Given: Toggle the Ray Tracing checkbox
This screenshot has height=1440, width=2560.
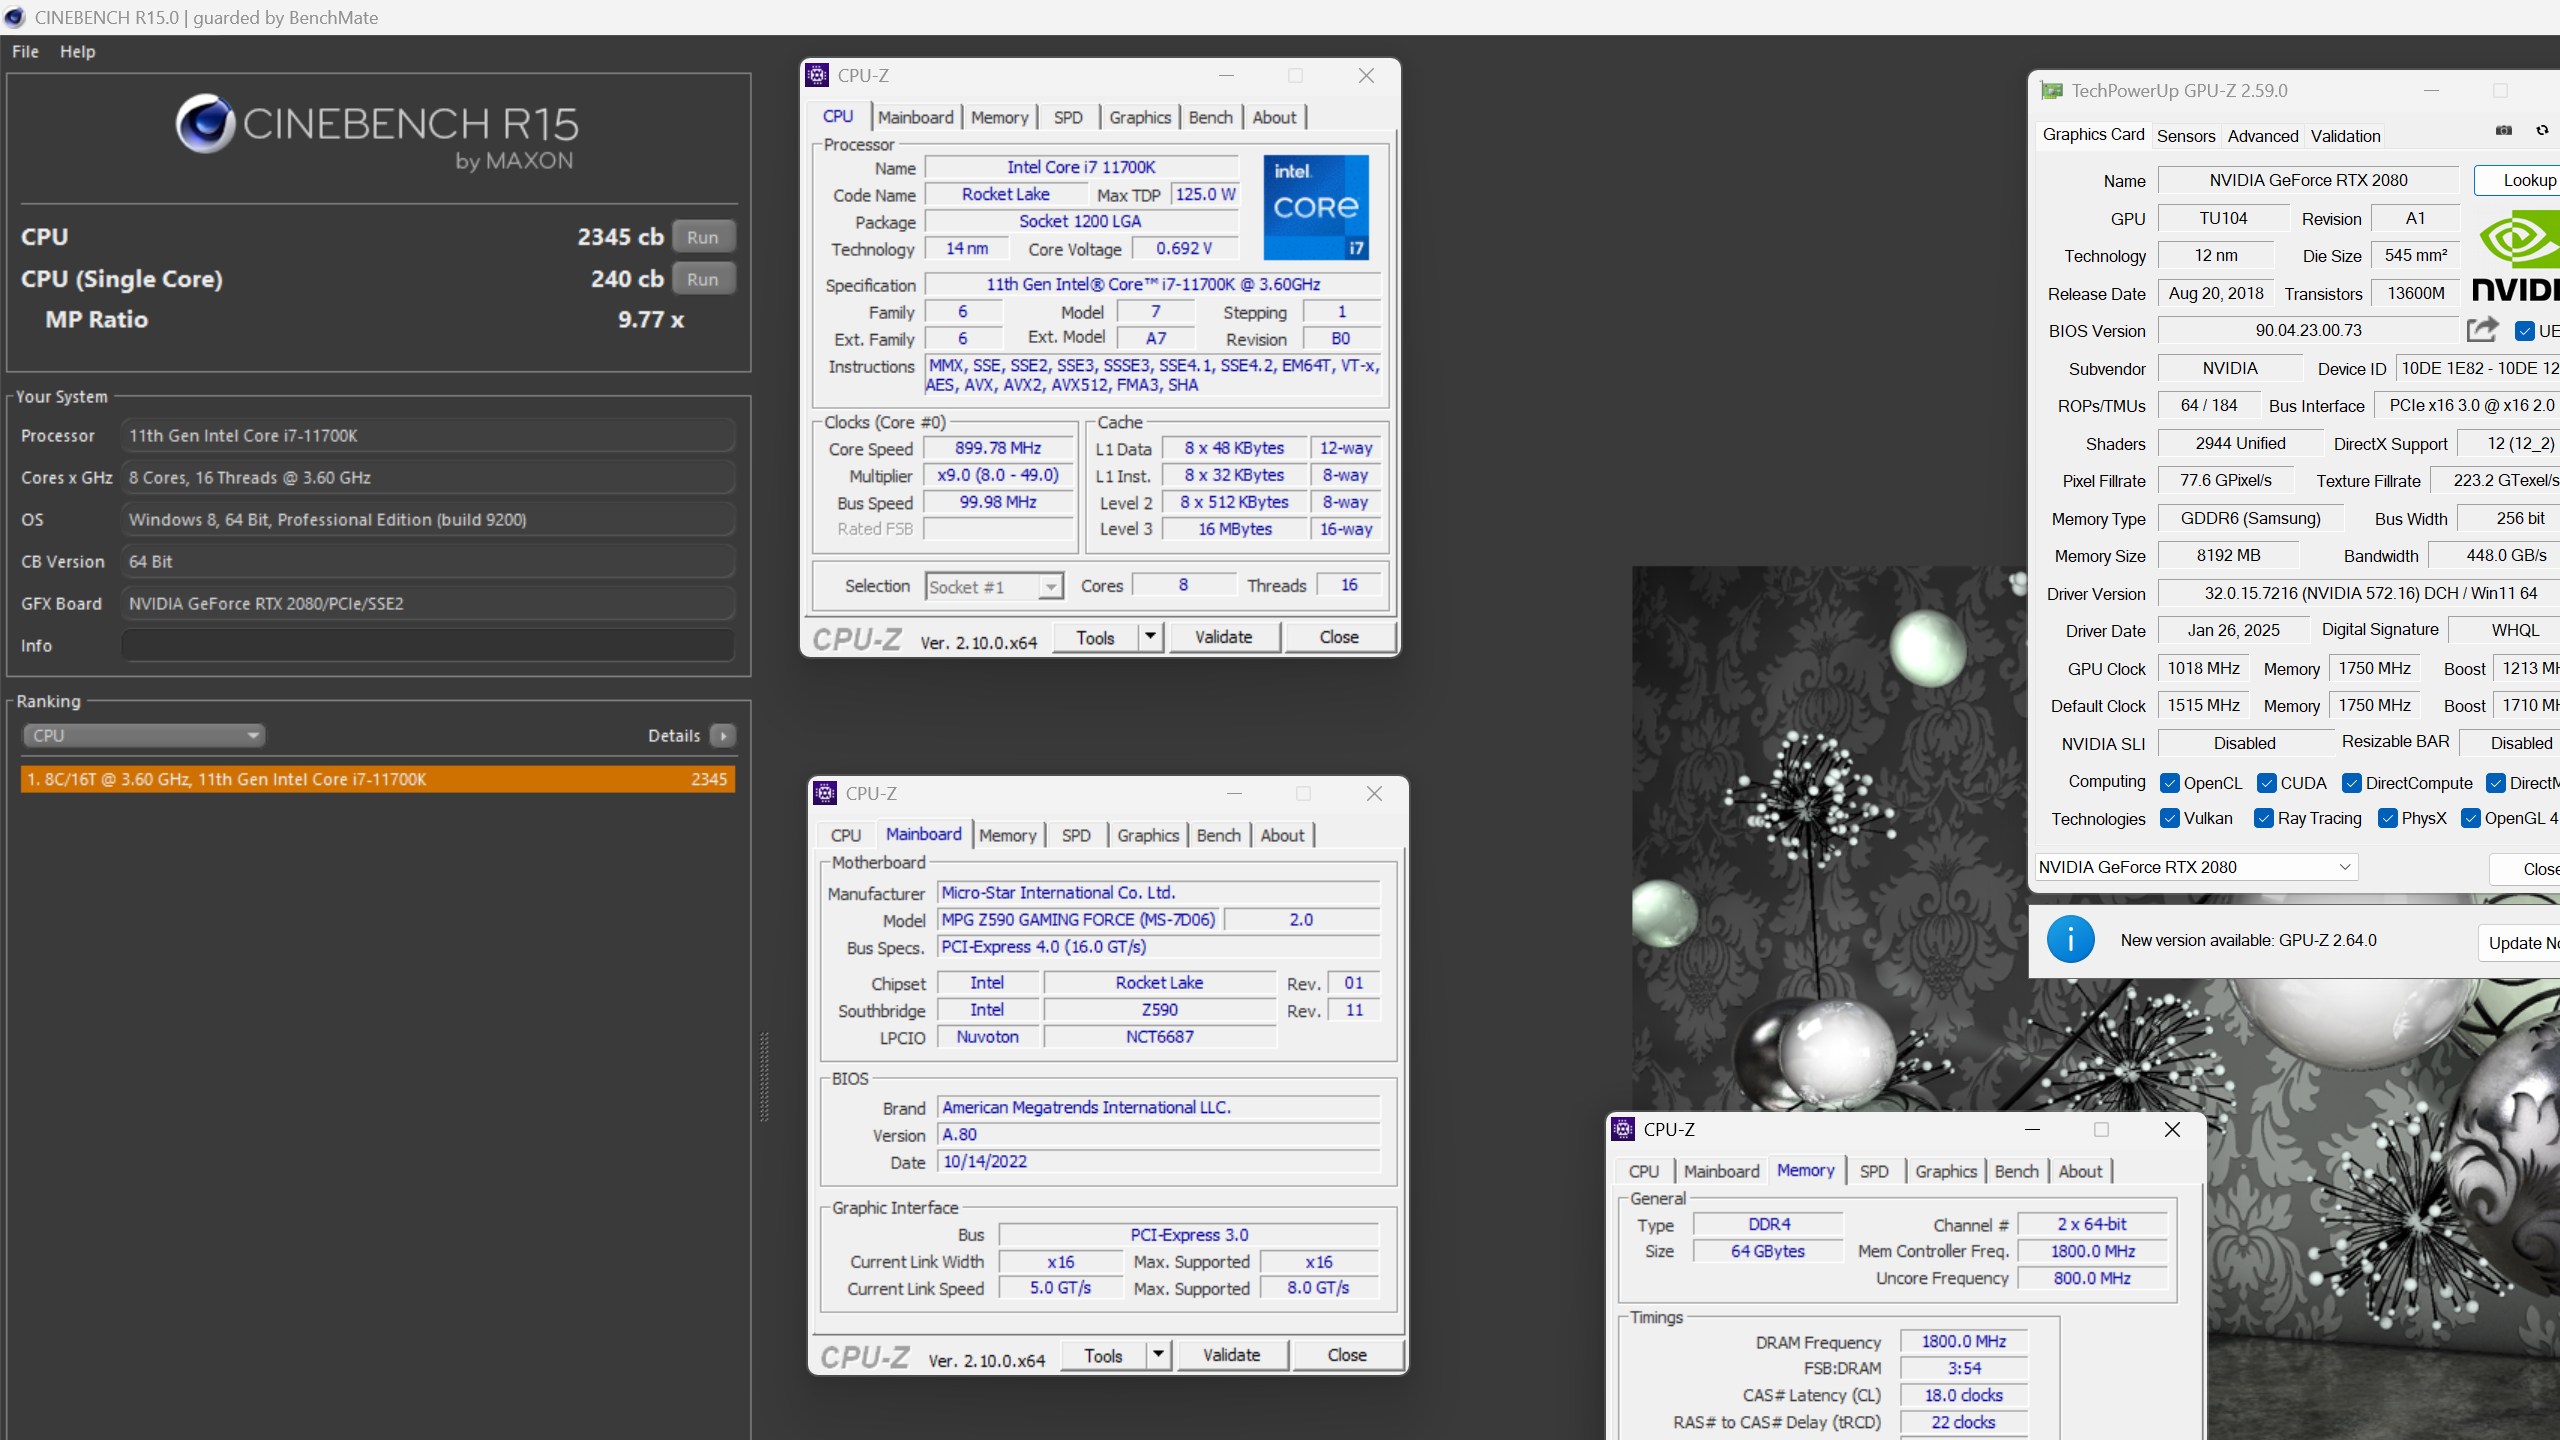Looking at the screenshot, I should [x=2264, y=818].
